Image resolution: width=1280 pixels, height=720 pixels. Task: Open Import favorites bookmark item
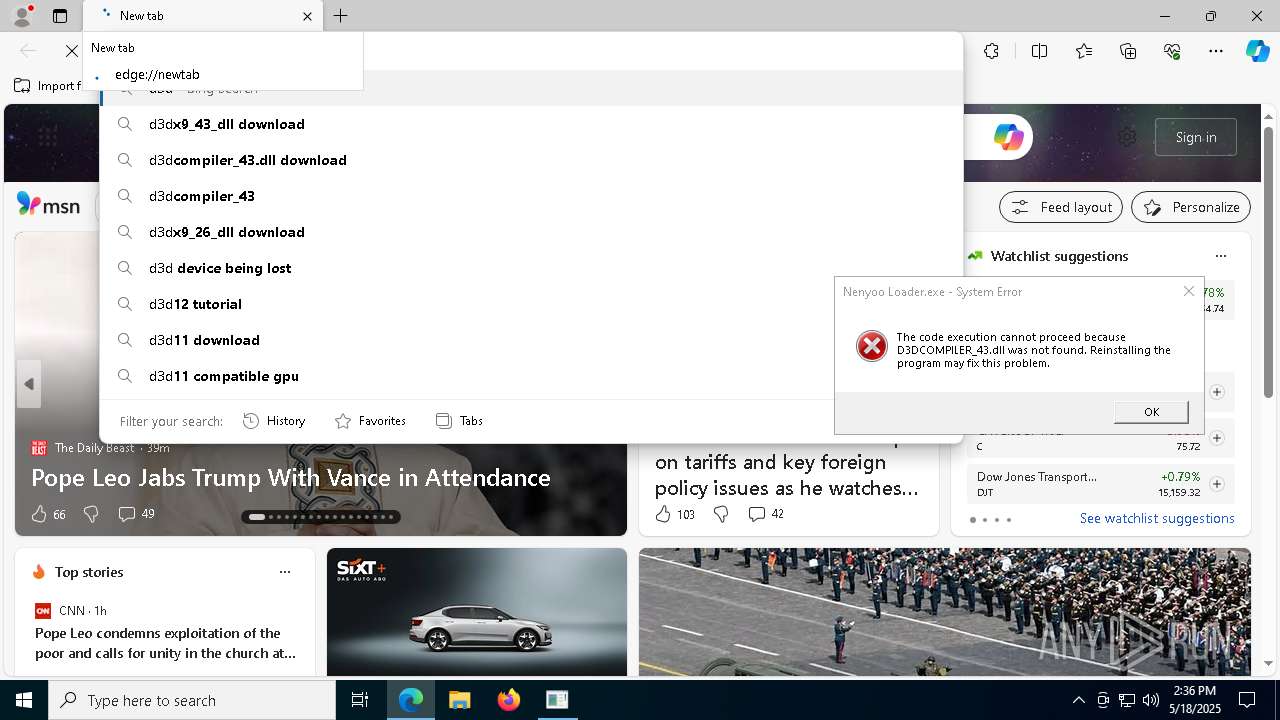[47, 86]
